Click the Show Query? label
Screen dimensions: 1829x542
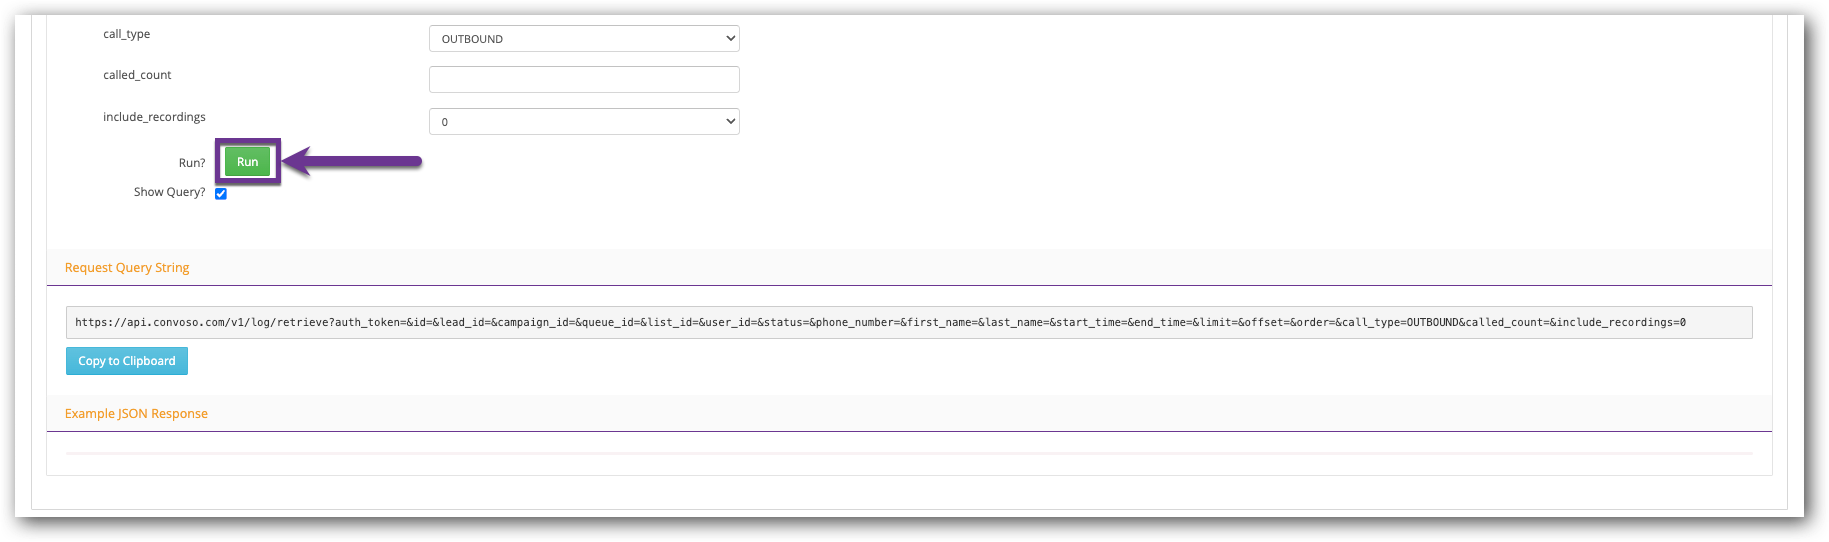[x=170, y=192]
